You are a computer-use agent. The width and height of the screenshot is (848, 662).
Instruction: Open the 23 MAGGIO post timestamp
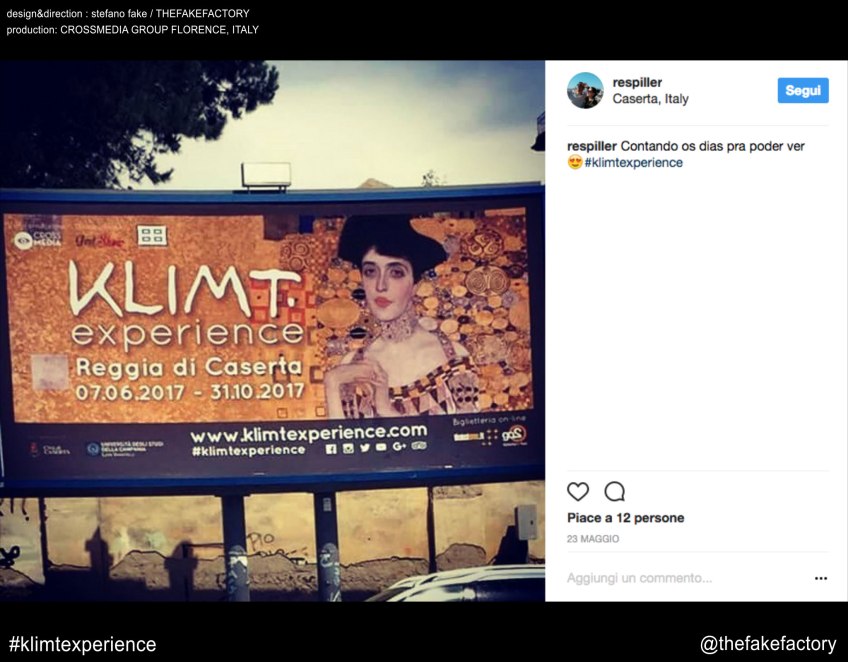593,539
